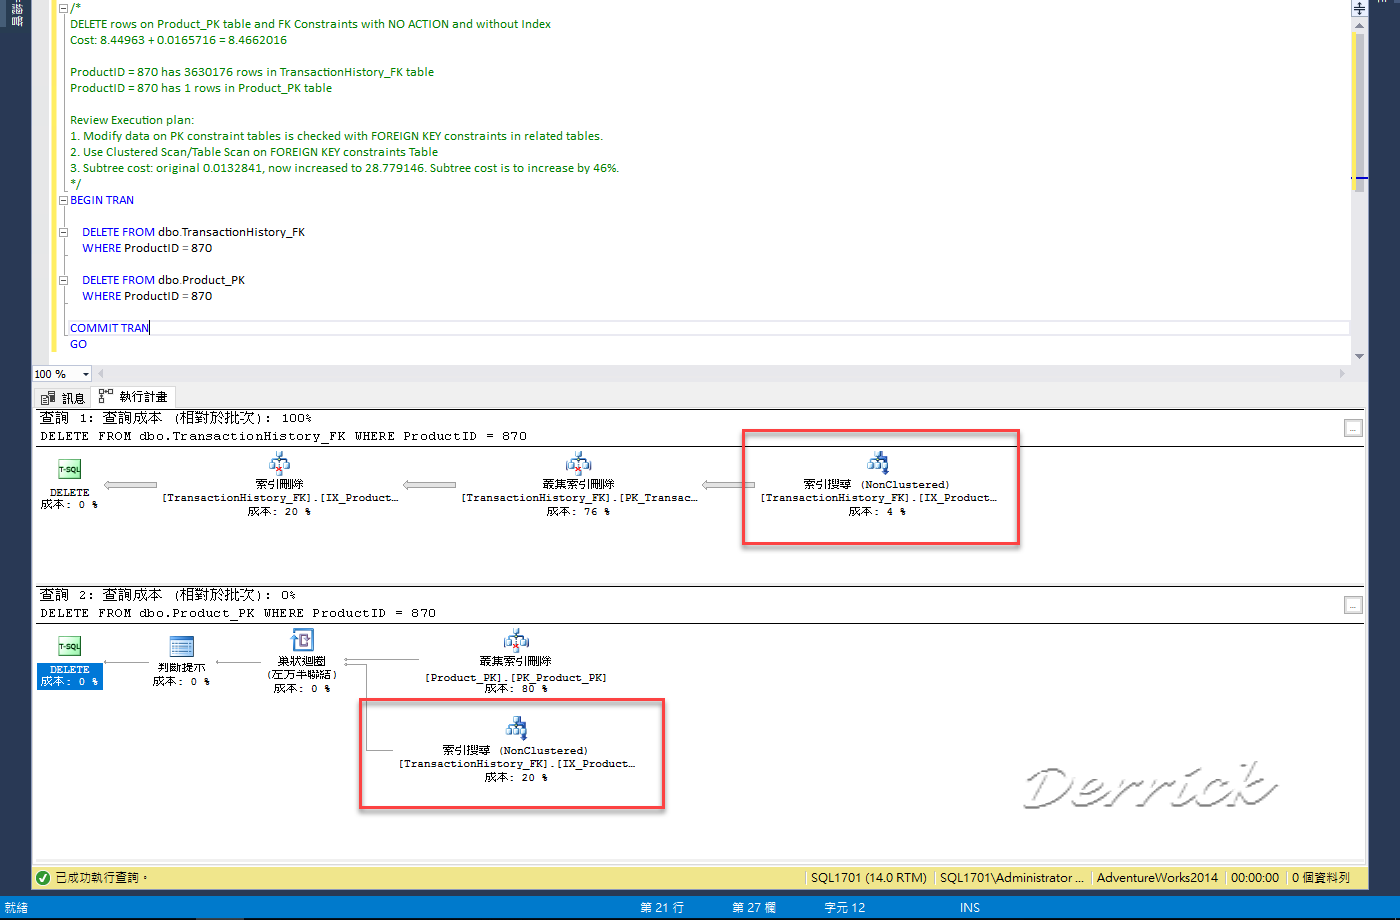Image resolution: width=1400 pixels, height=920 pixels.
Task: Collapse the BEGIN TRAN code region
Action: 62,199
